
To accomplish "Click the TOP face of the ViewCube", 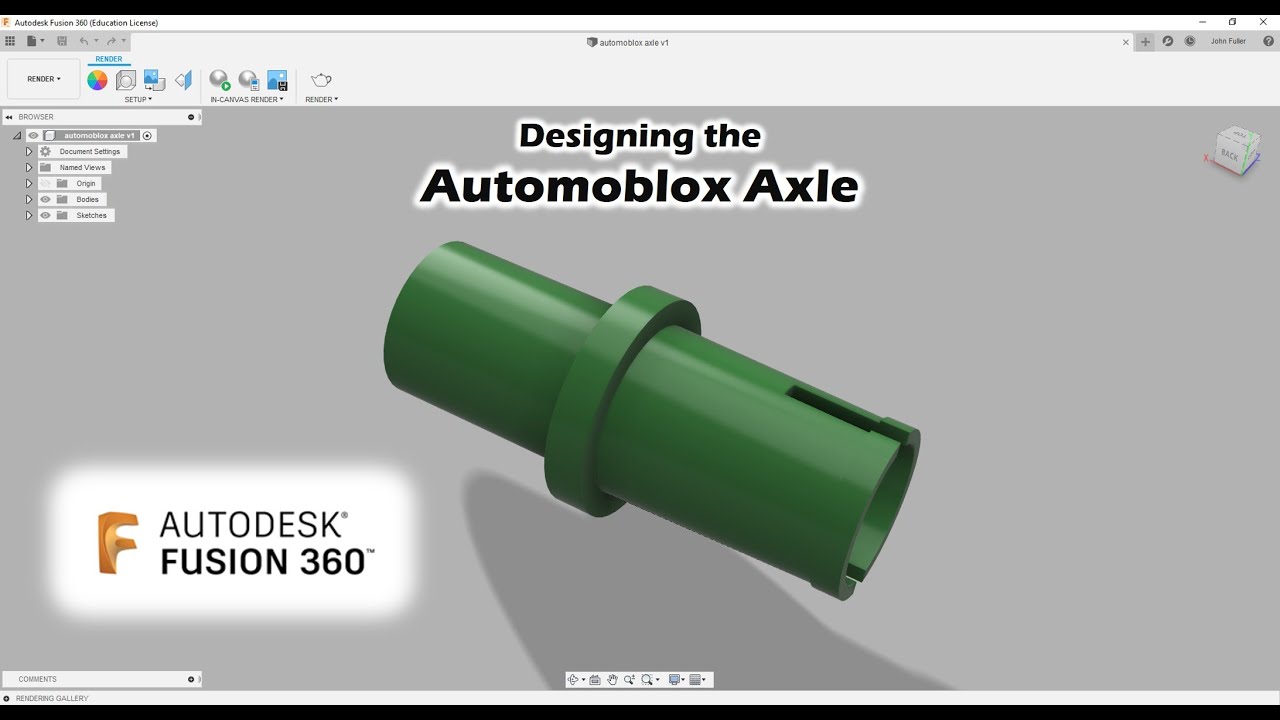I will coord(1239,134).
